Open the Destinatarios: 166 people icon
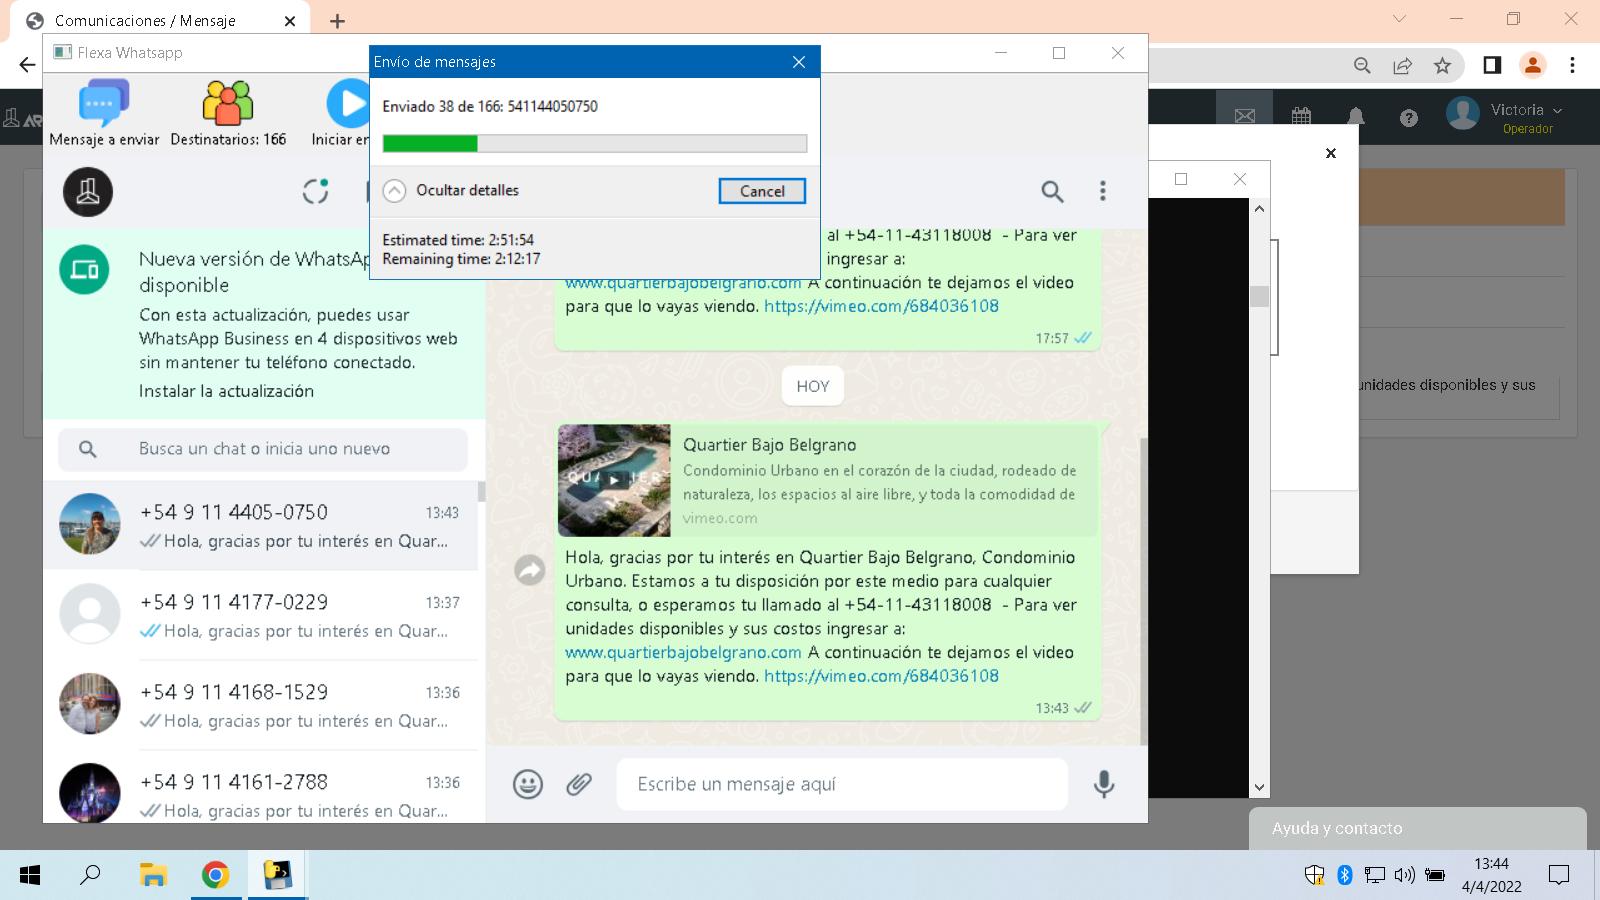The height and width of the screenshot is (900, 1600). pos(228,103)
